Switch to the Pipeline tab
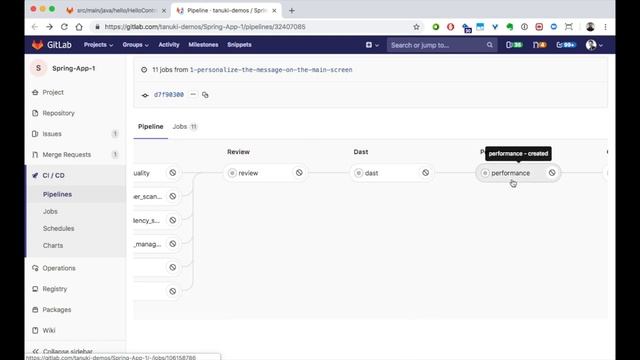This screenshot has height=360, width=640. point(151,127)
